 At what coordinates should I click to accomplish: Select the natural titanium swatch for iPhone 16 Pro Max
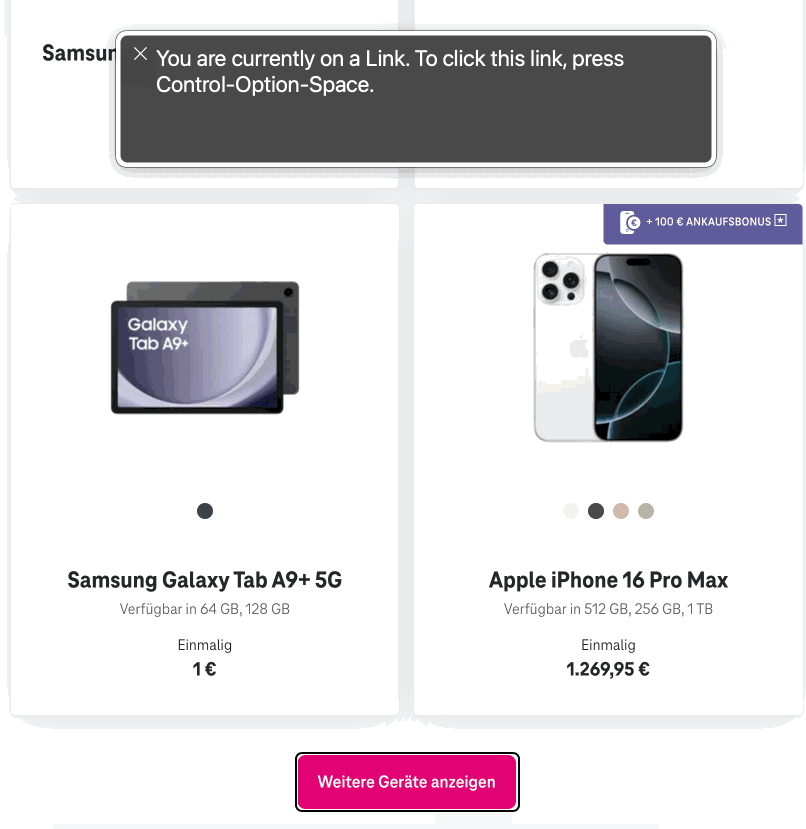click(x=645, y=511)
